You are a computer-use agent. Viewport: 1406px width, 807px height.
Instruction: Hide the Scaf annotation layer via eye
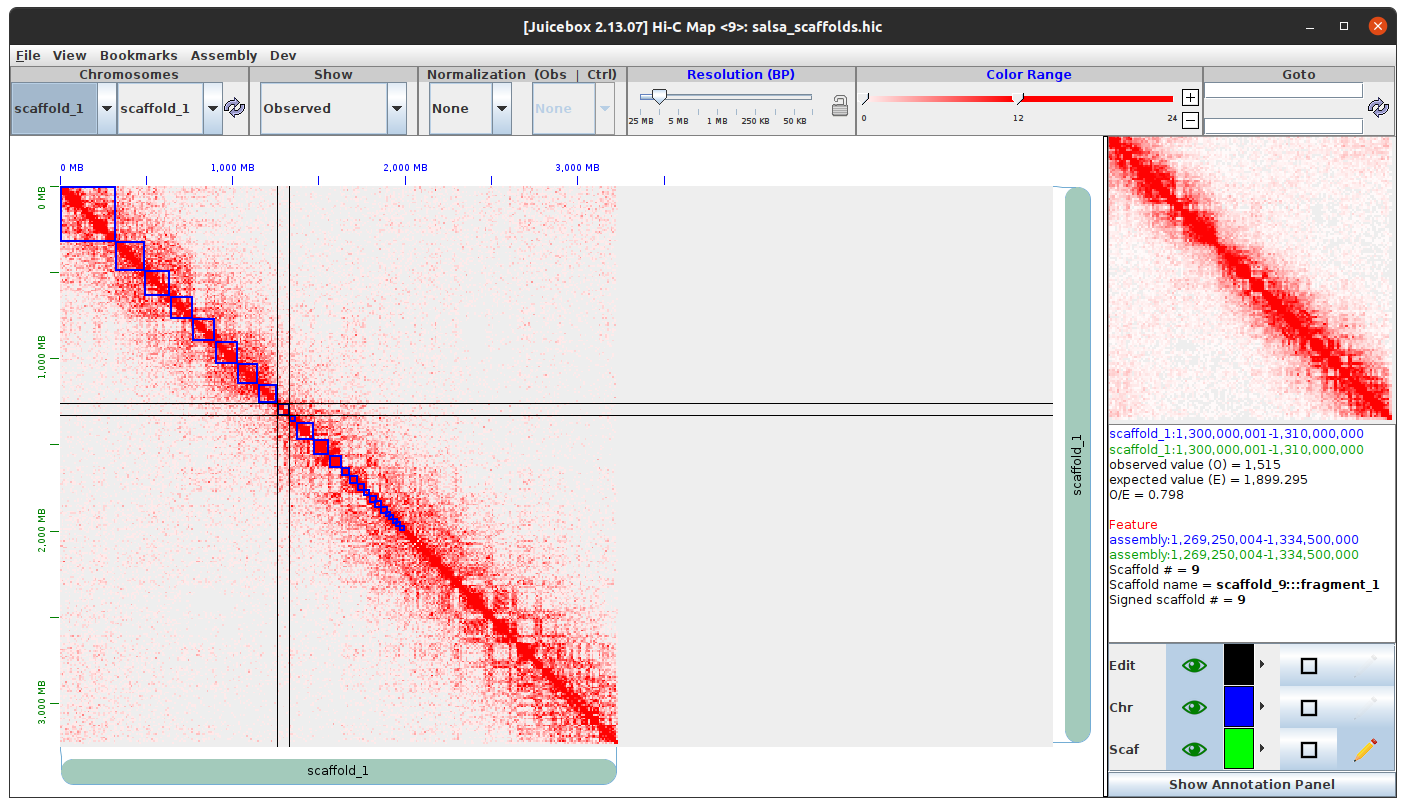click(x=1193, y=749)
